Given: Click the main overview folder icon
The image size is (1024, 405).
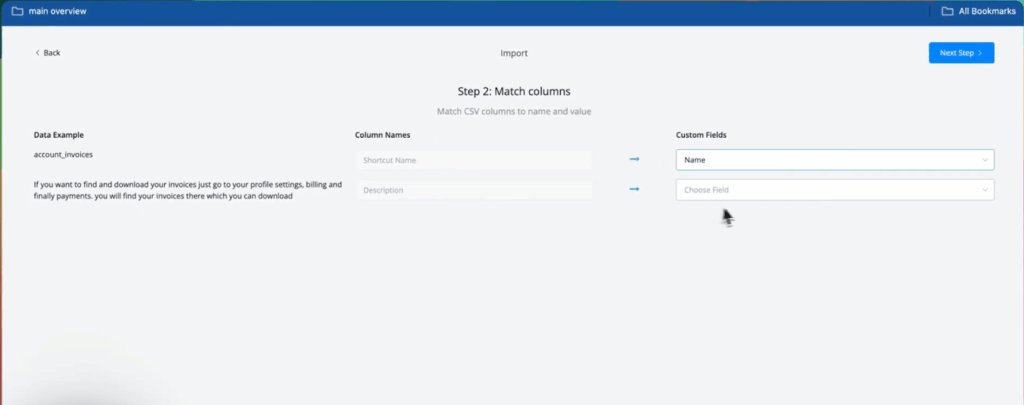Looking at the screenshot, I should tap(17, 12).
